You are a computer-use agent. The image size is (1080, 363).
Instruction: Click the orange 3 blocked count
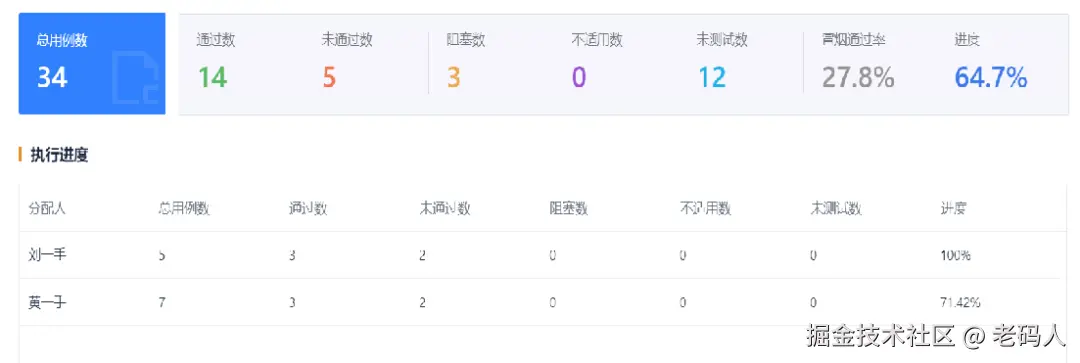[453, 77]
